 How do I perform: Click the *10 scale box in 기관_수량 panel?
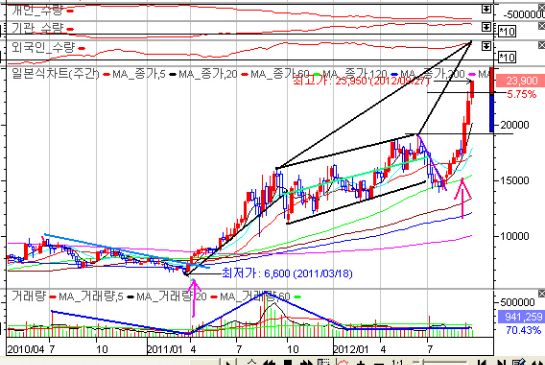point(507,32)
